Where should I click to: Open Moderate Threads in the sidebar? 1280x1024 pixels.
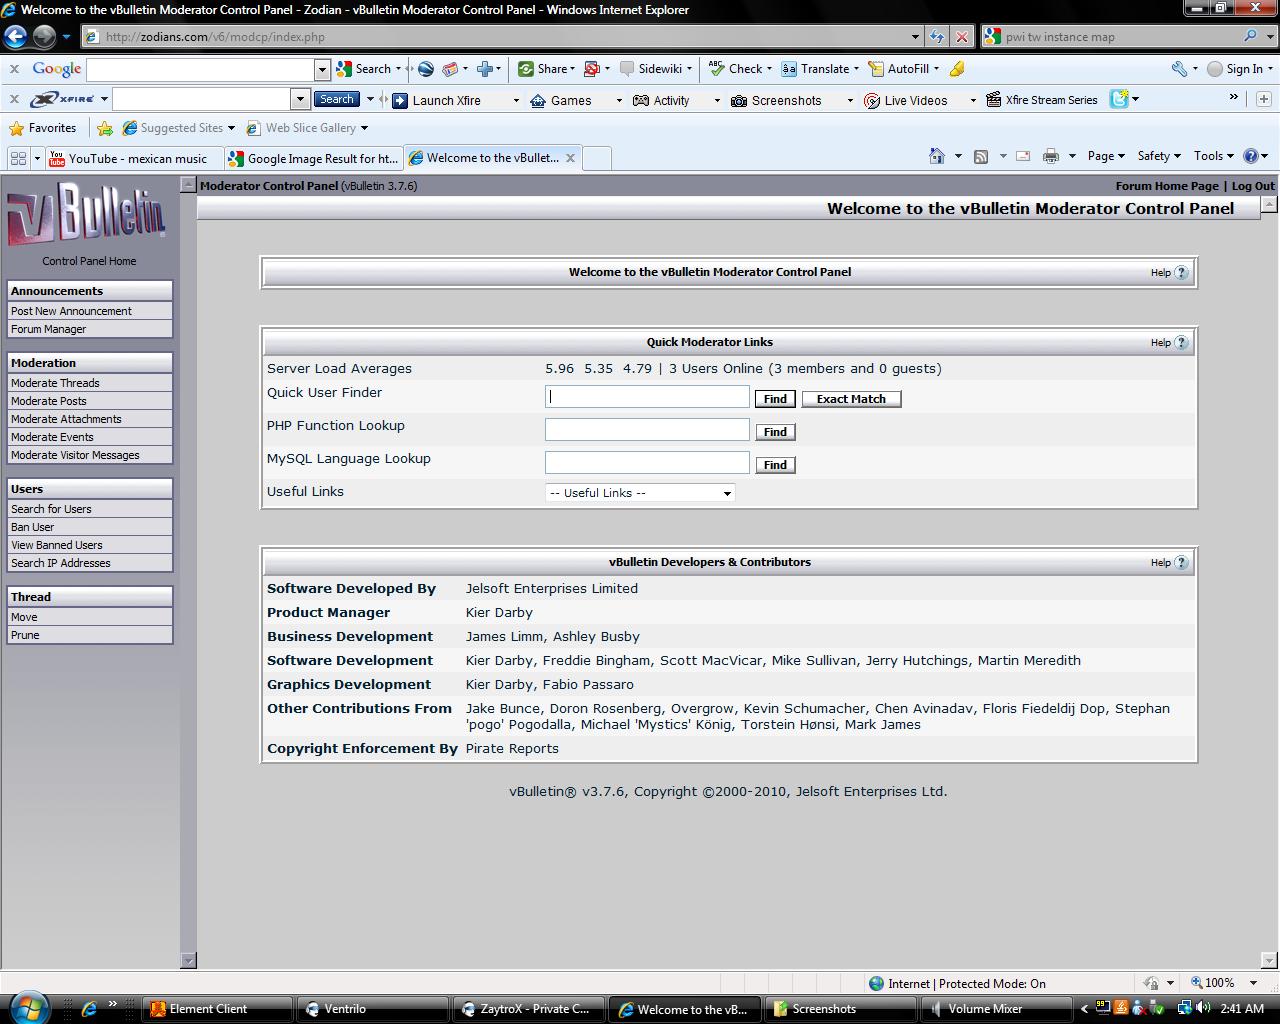pos(90,383)
